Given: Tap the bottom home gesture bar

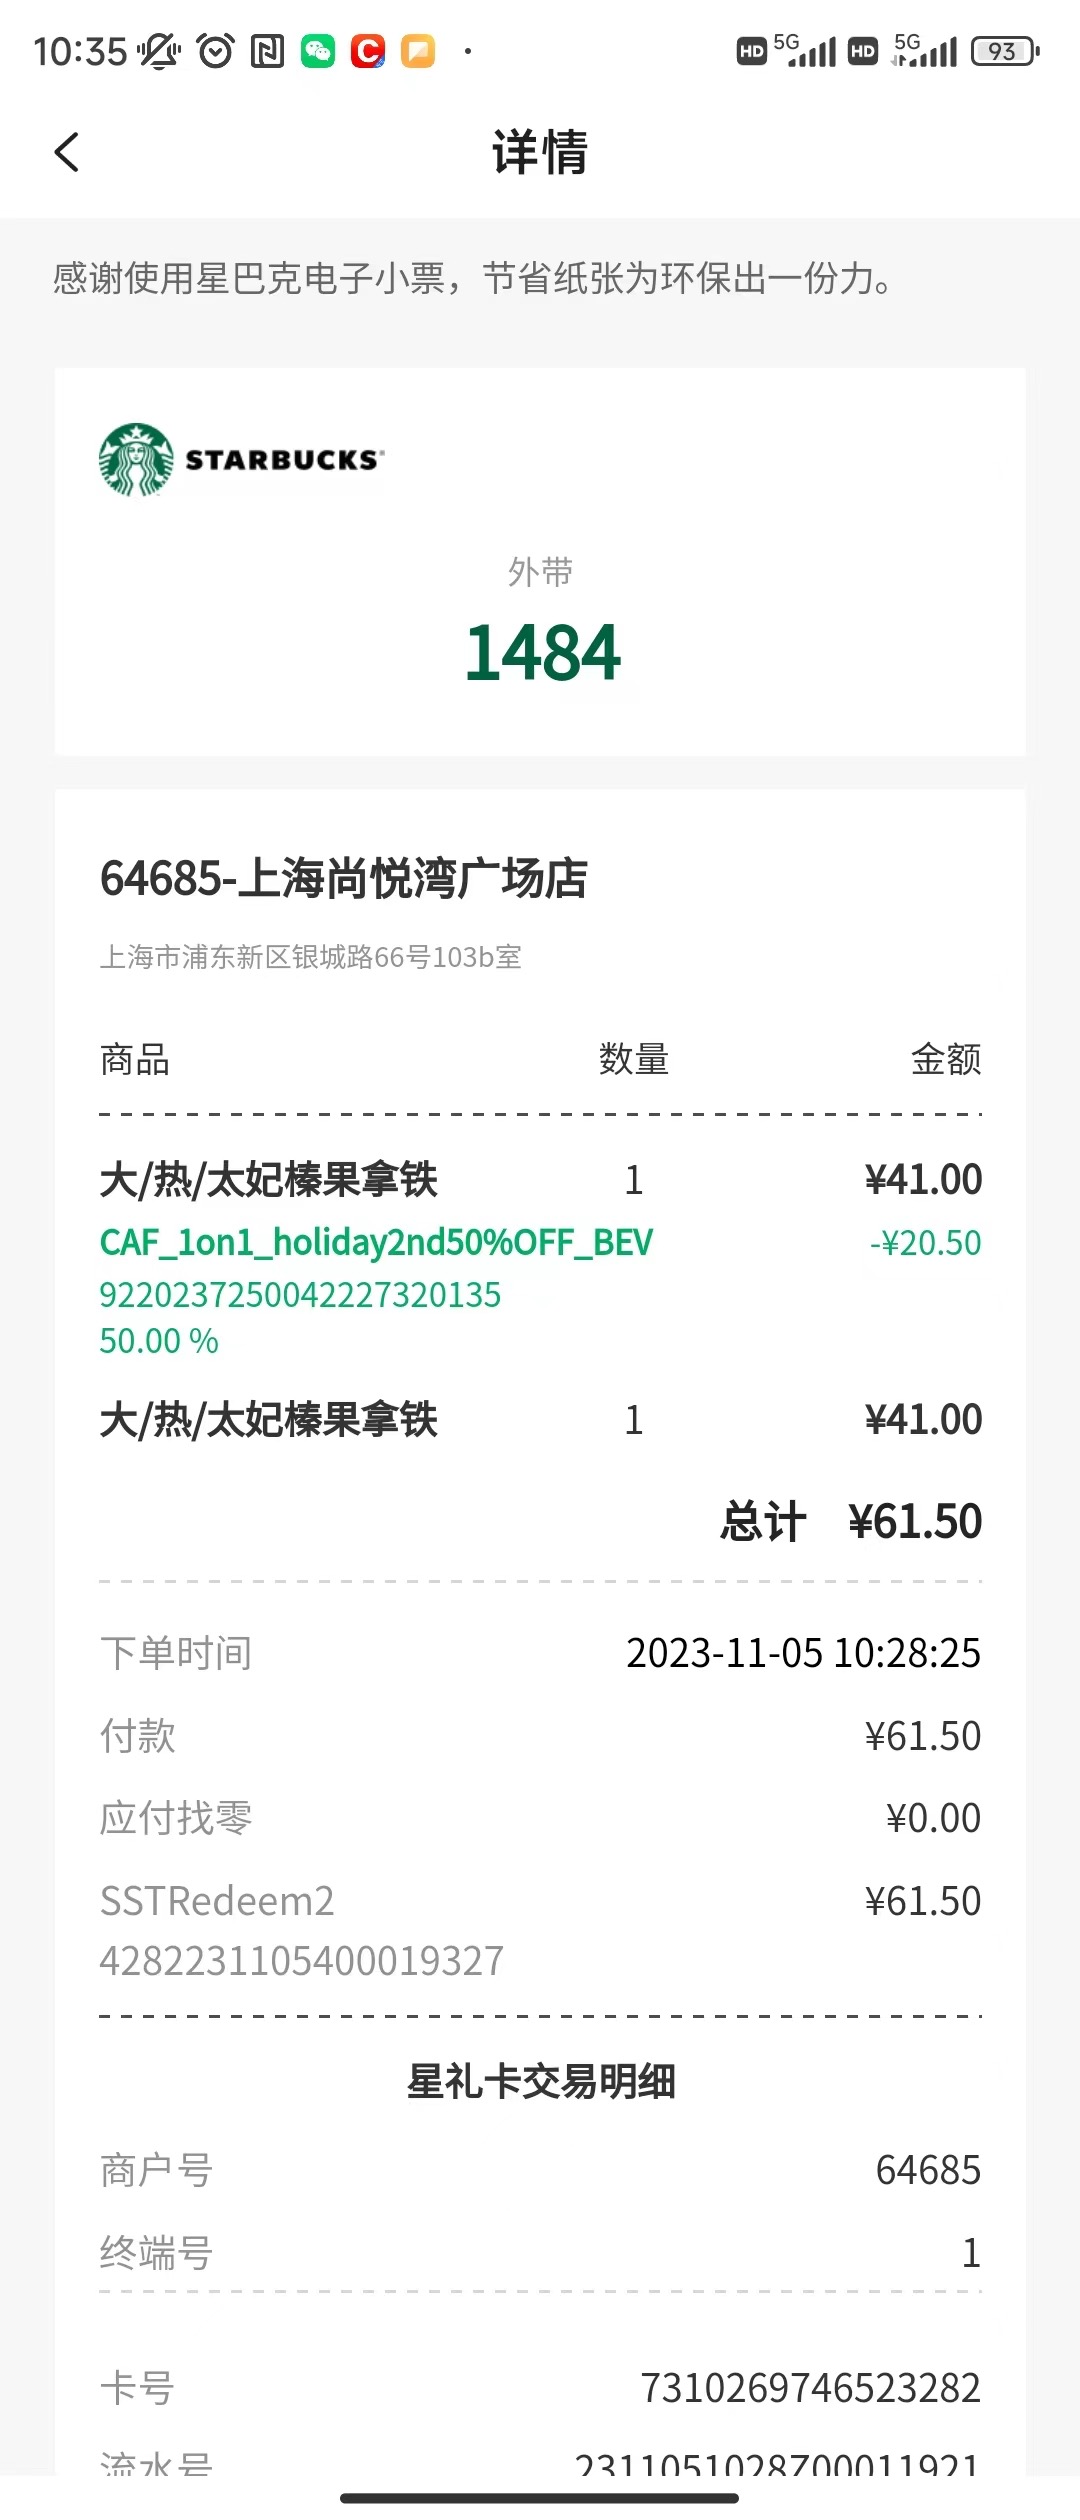Looking at the screenshot, I should point(540,2498).
